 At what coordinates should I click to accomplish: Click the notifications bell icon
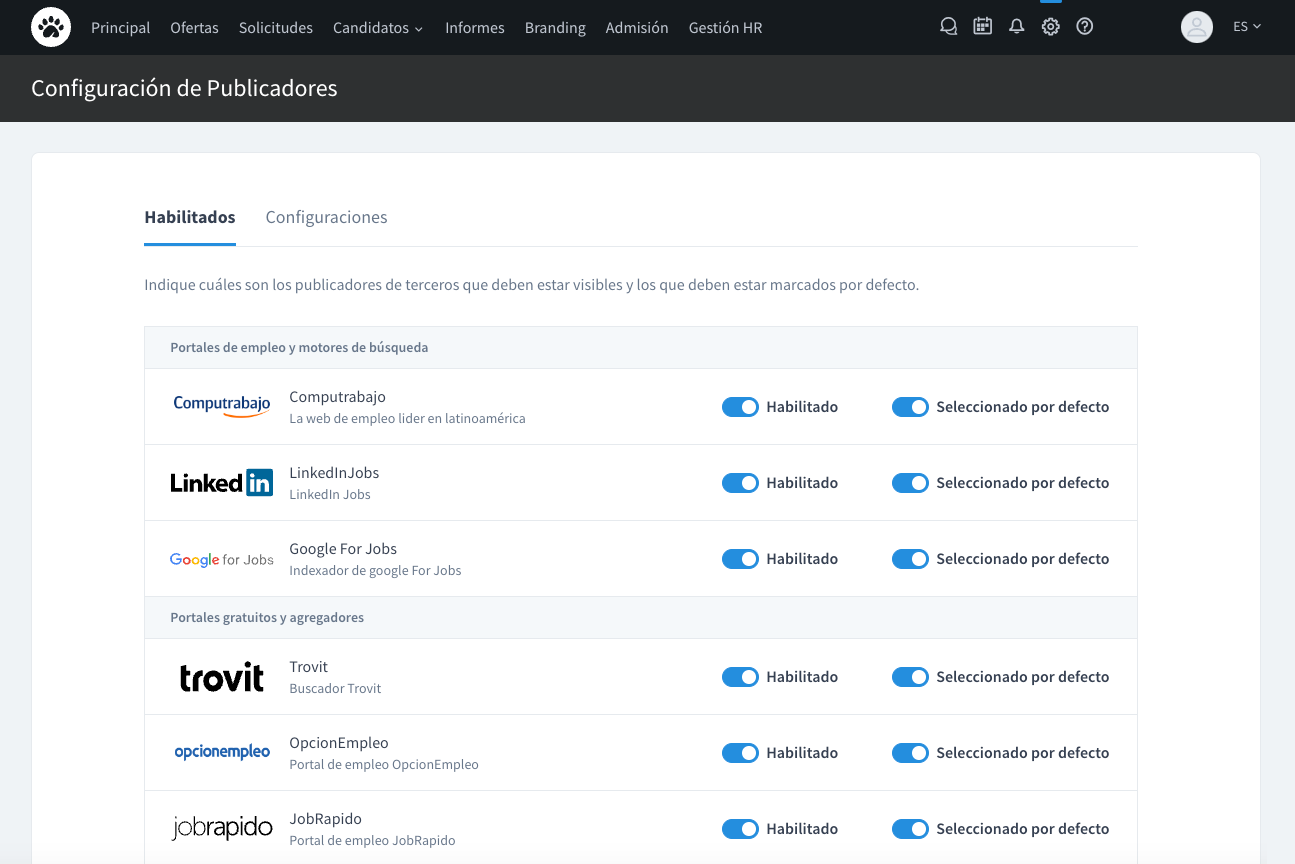pyautogui.click(x=1016, y=27)
